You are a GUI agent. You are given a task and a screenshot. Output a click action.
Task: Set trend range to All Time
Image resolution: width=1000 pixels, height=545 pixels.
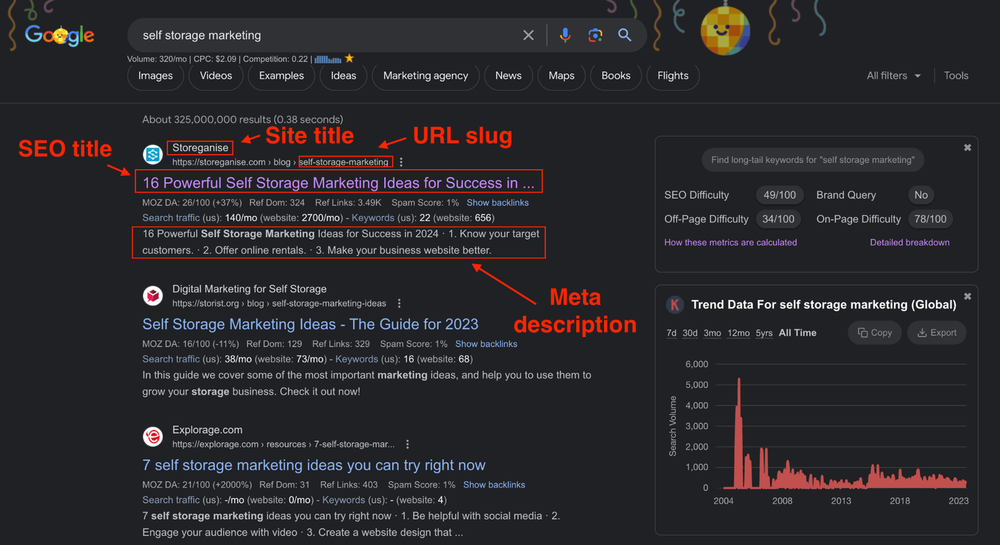797,333
